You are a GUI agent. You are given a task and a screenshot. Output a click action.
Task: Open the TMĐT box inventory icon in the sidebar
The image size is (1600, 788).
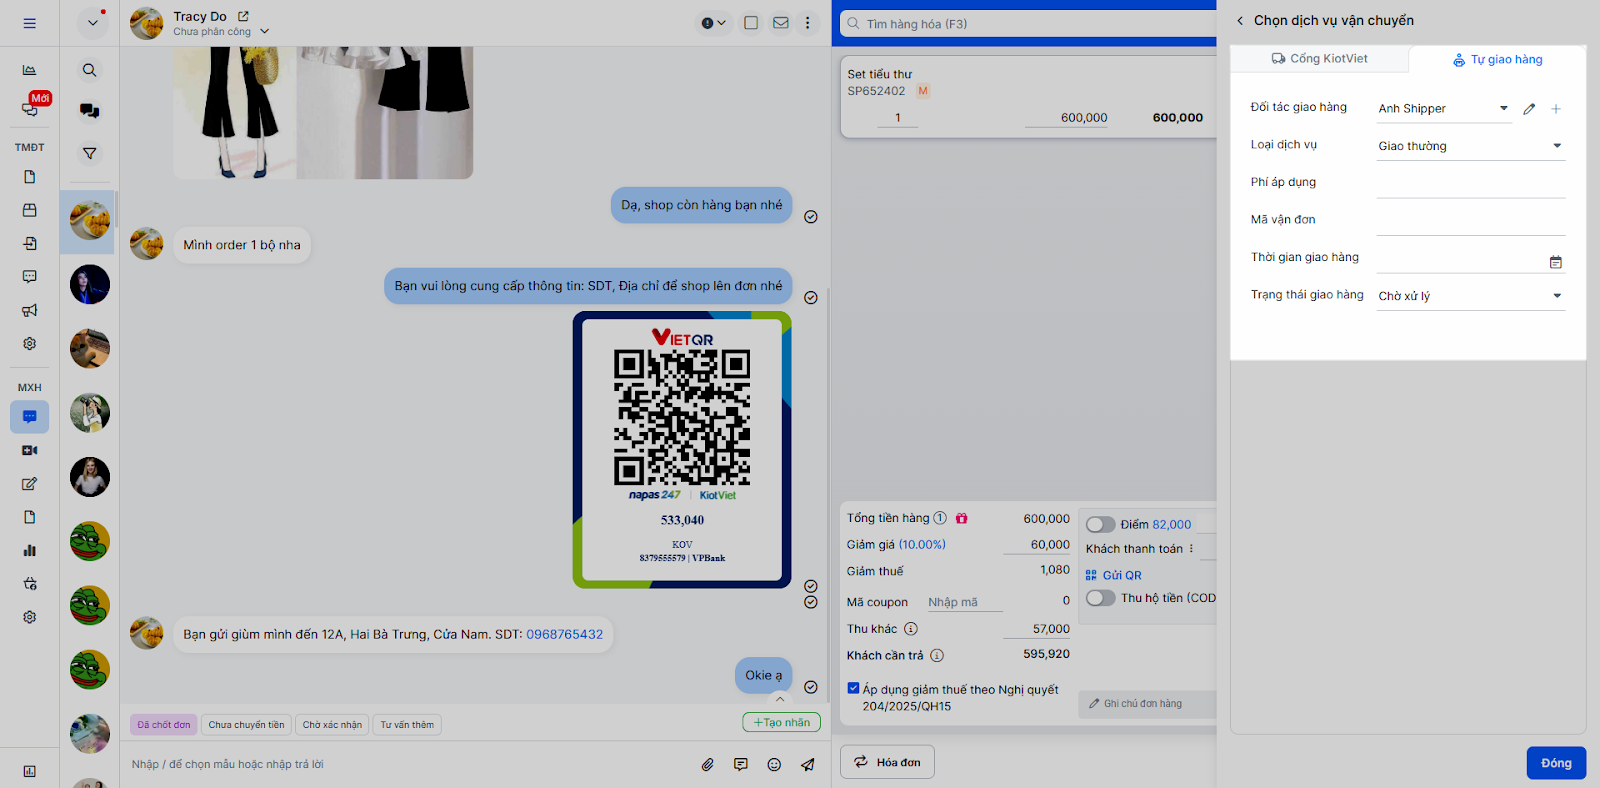click(29, 210)
